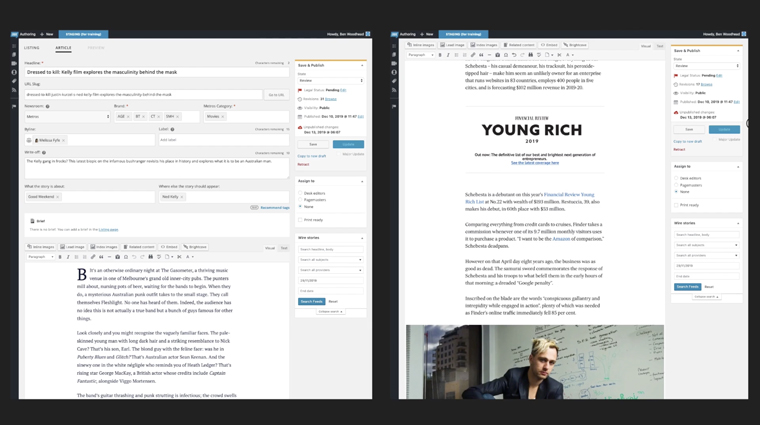This screenshot has height=425, width=760.
Task: Click the binoculars find icon in the left editor
Action: (151, 257)
